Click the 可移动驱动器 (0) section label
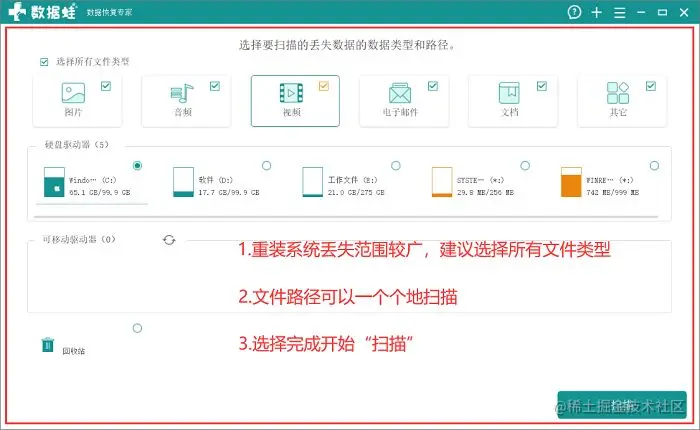700x430 pixels. tap(79, 239)
